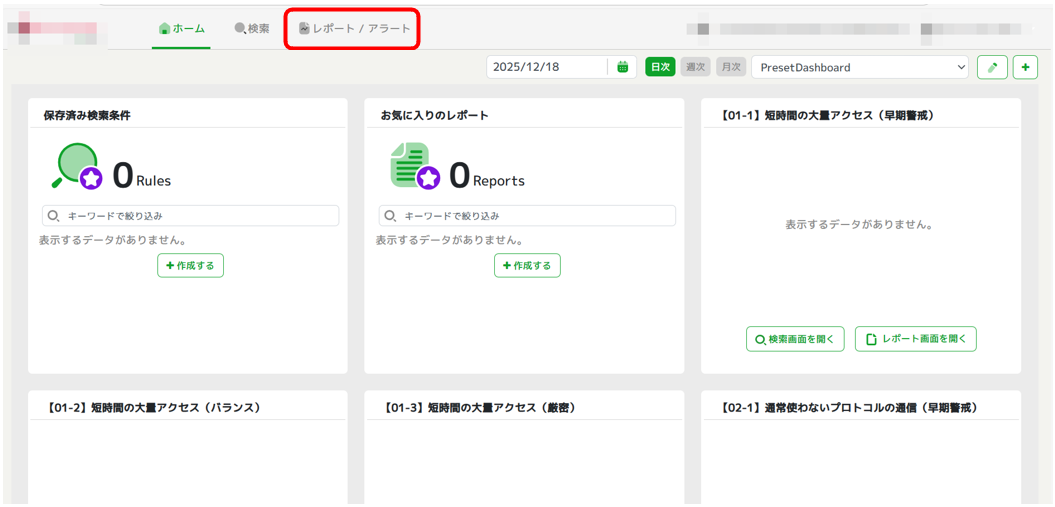Open the レポート / アラート tab

(355, 29)
